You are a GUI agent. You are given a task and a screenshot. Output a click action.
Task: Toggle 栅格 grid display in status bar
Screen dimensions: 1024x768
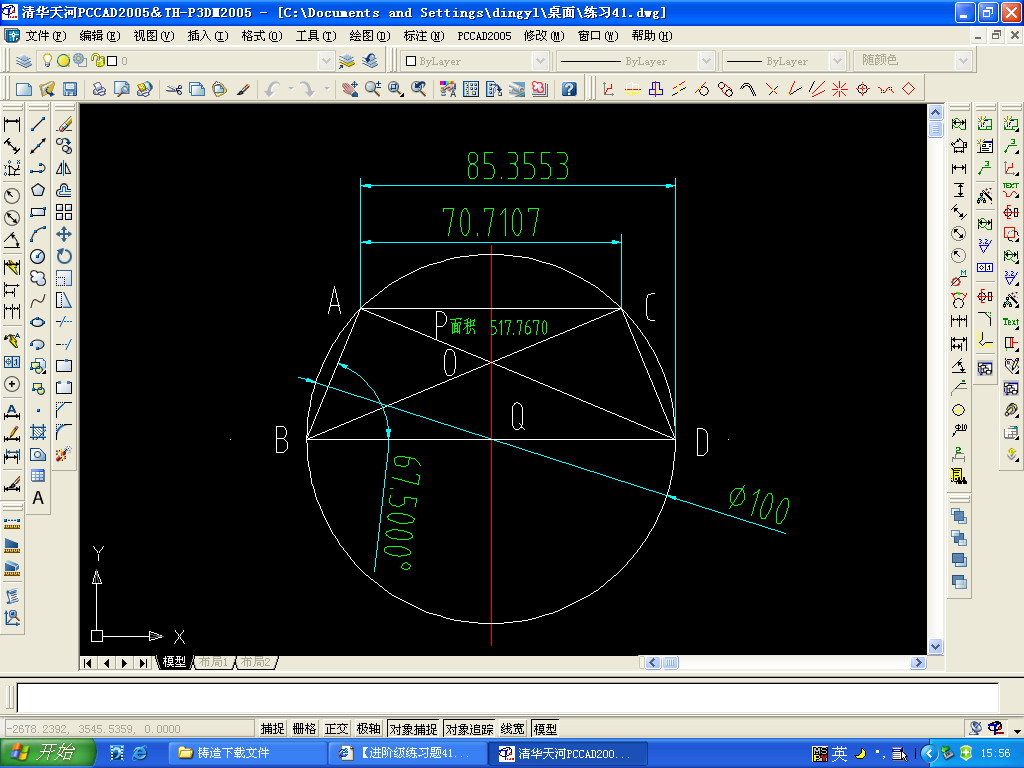[x=304, y=729]
